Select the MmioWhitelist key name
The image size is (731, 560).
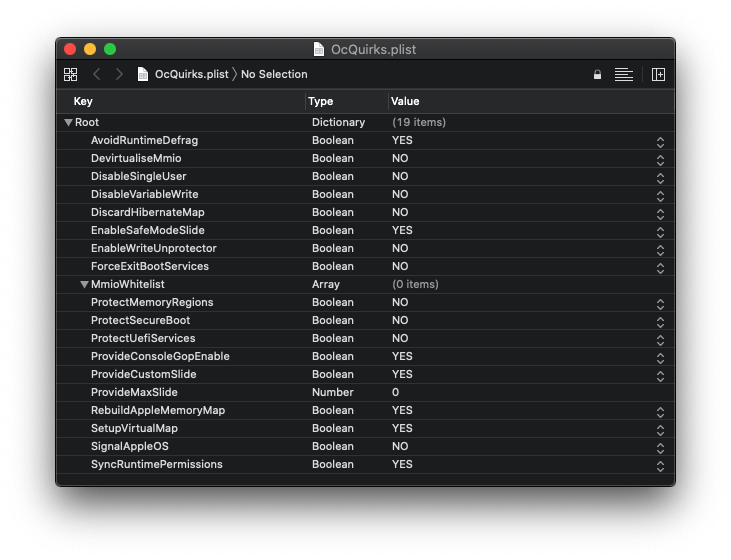point(127,284)
